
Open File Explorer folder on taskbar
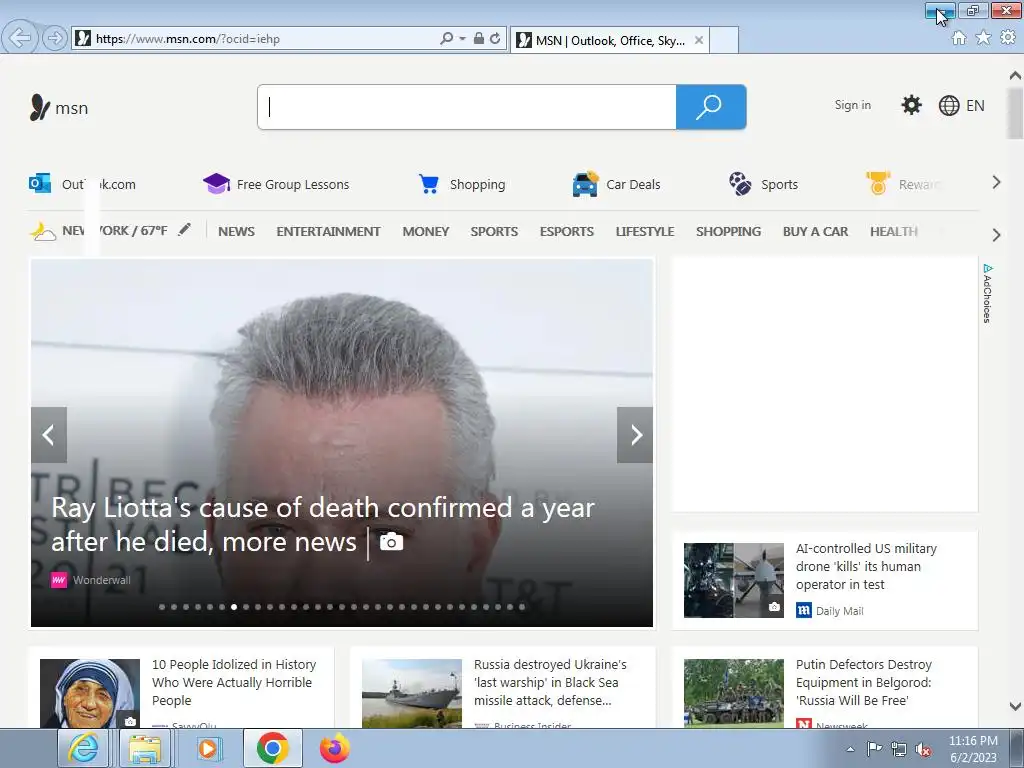(145, 748)
